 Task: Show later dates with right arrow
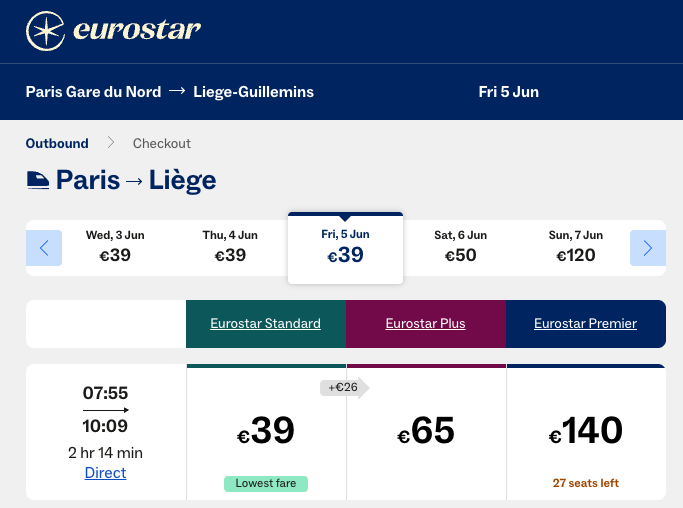pos(648,248)
